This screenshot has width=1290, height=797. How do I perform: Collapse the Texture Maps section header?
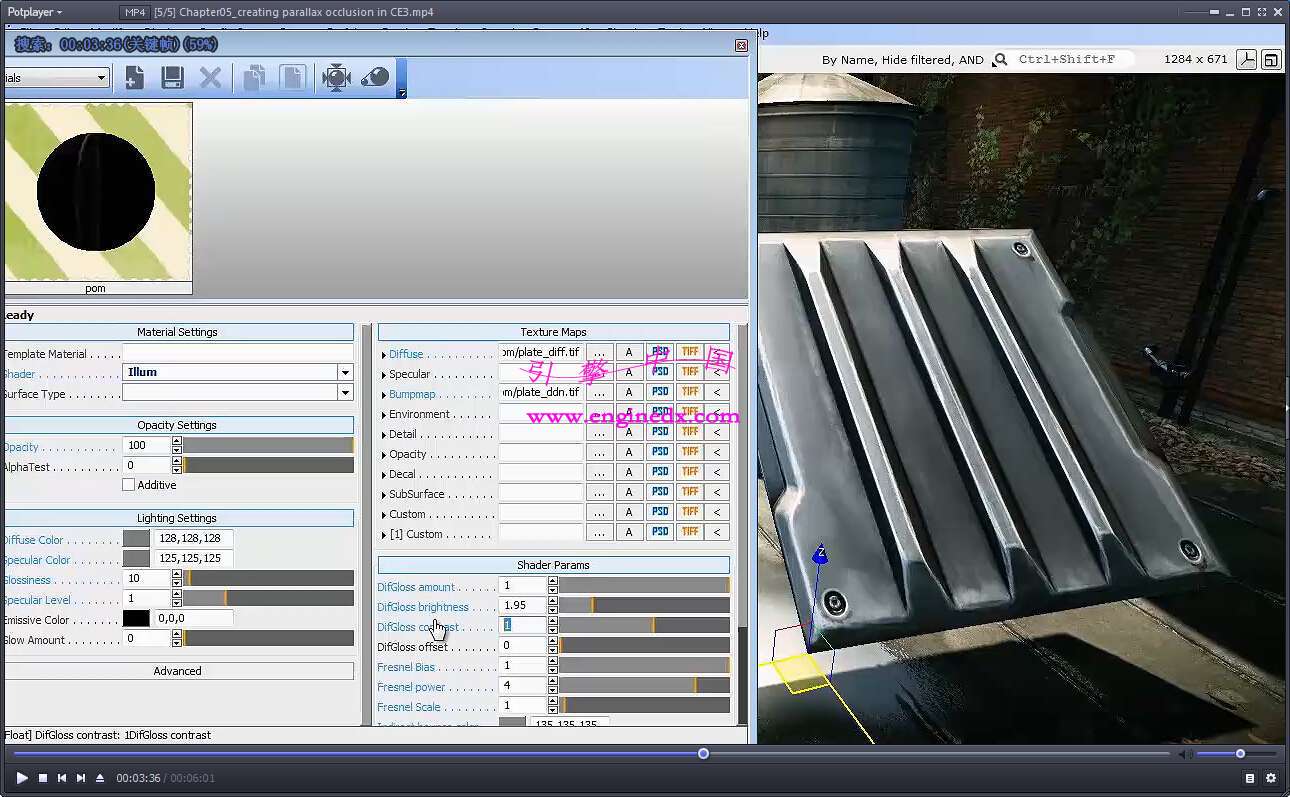click(x=554, y=332)
